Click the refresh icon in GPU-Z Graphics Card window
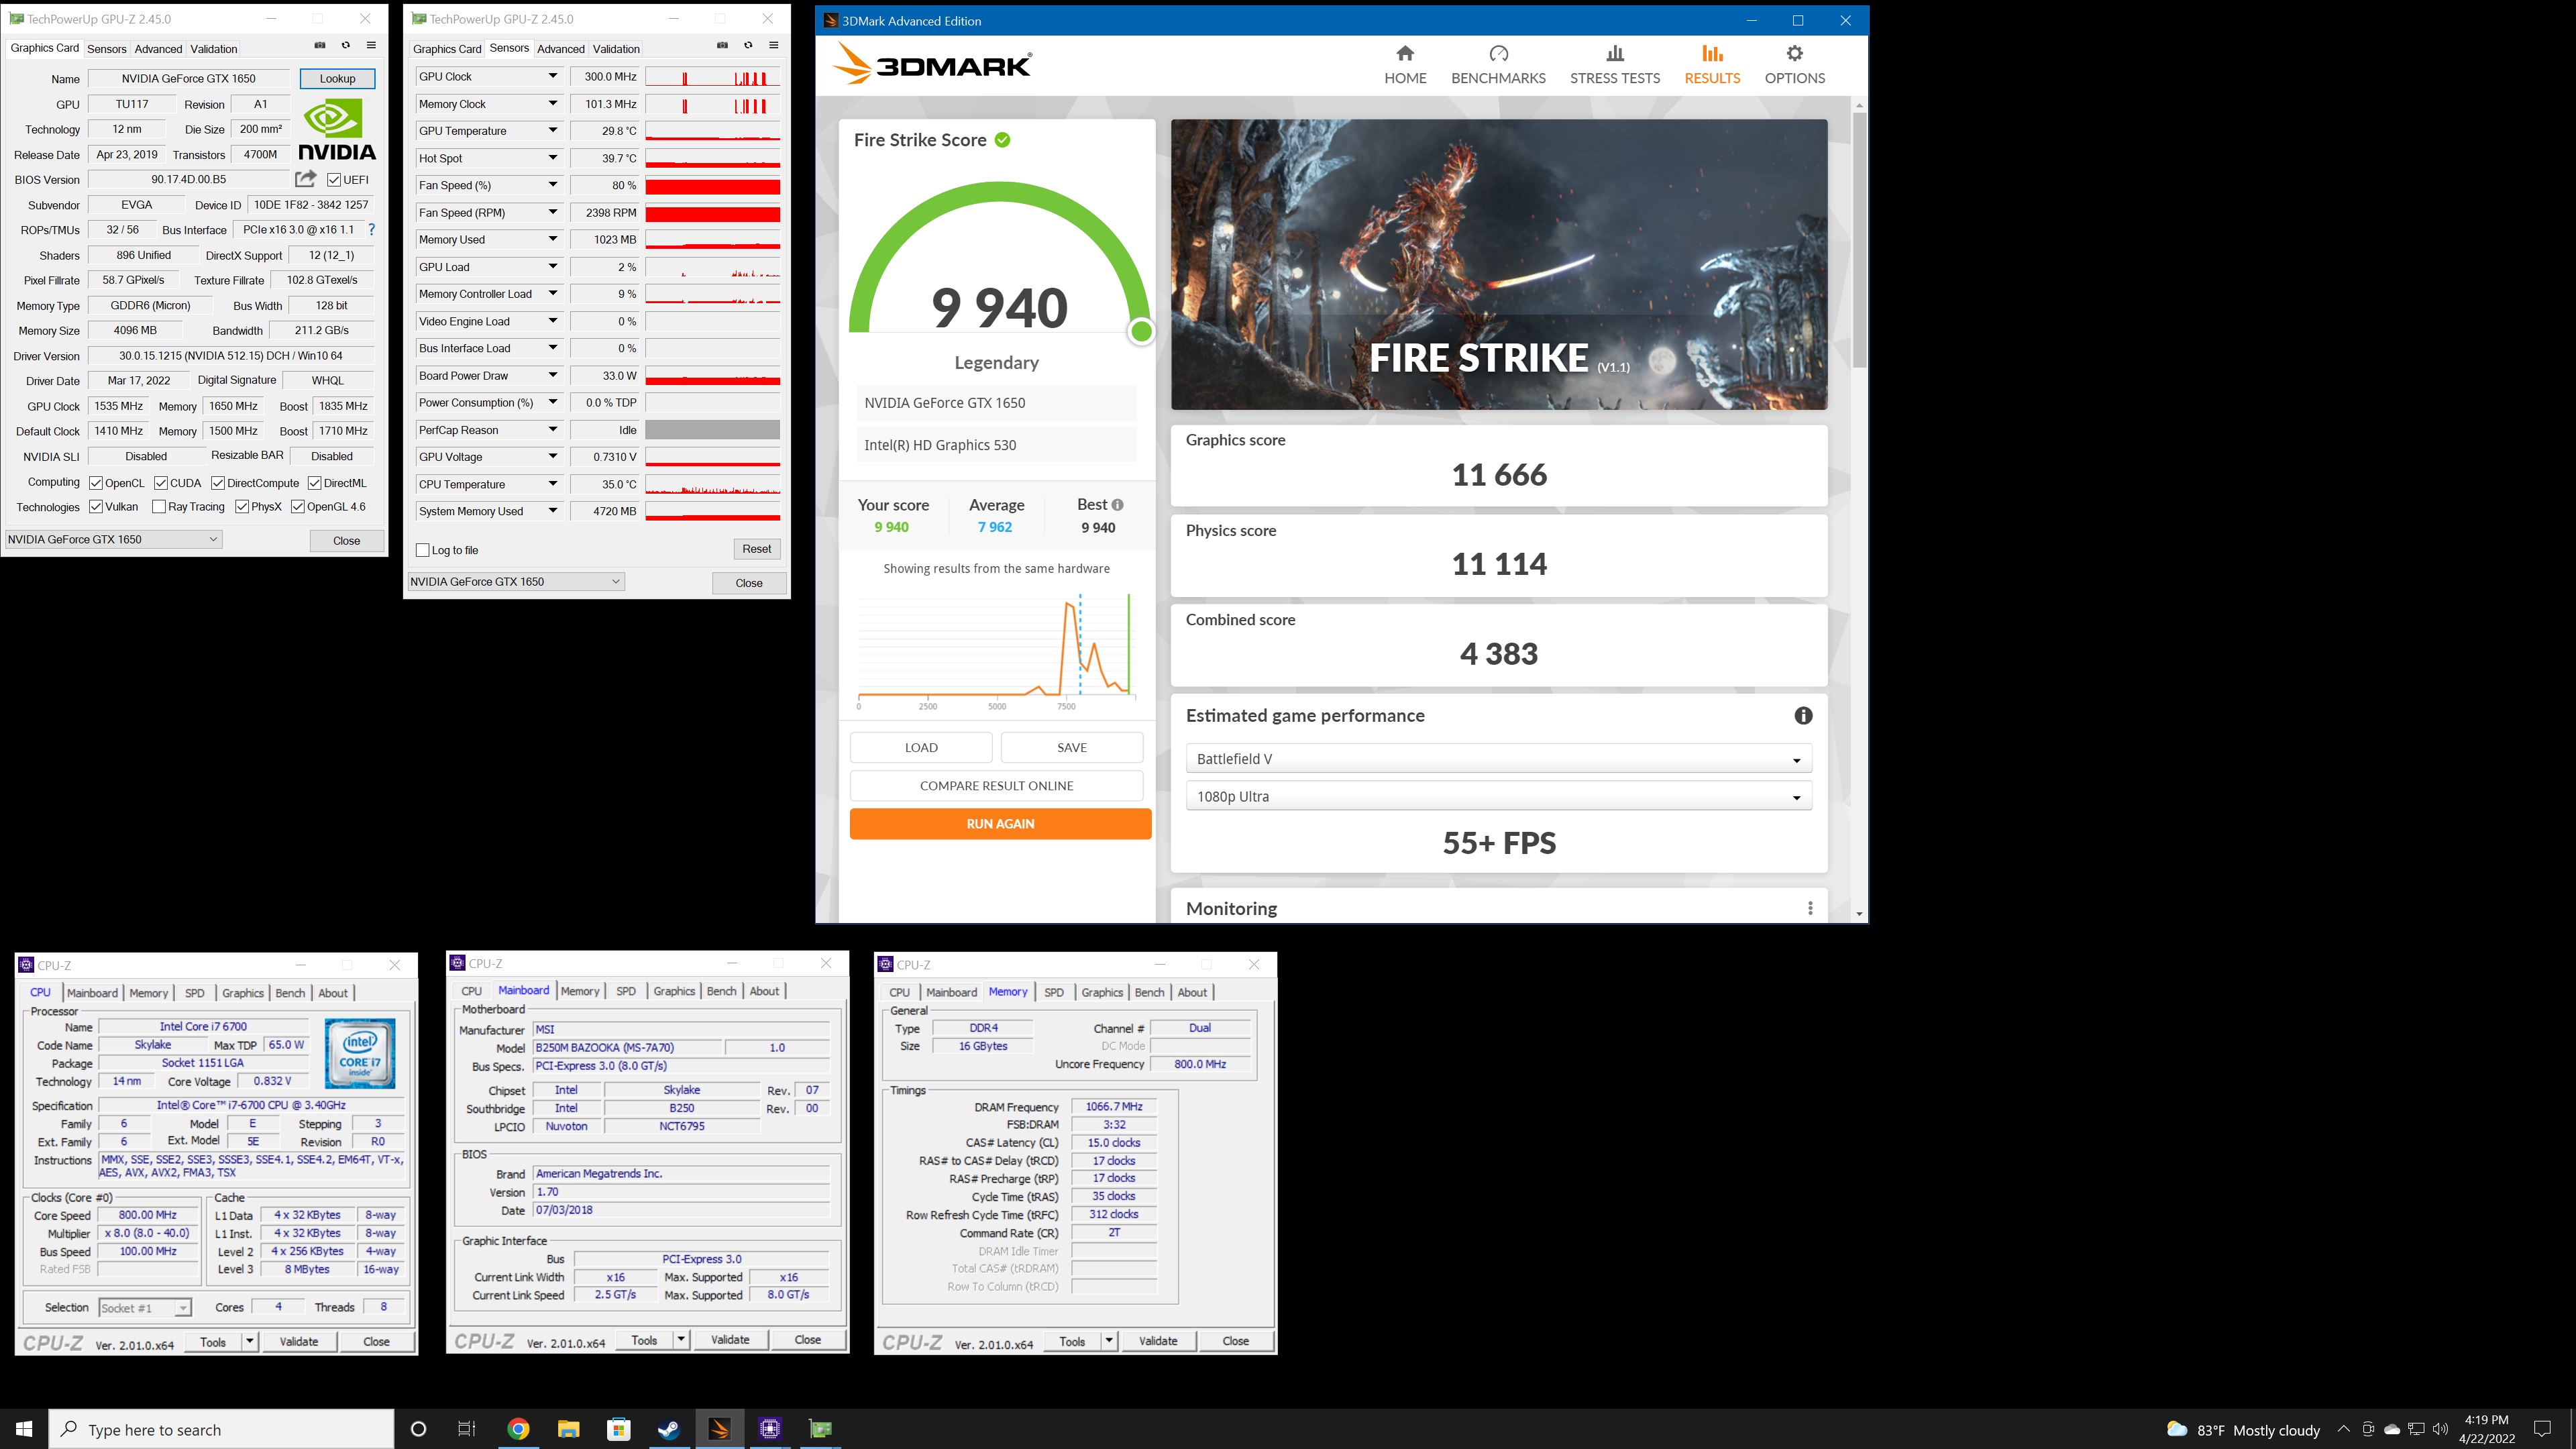The image size is (2576, 1449). coord(346,46)
